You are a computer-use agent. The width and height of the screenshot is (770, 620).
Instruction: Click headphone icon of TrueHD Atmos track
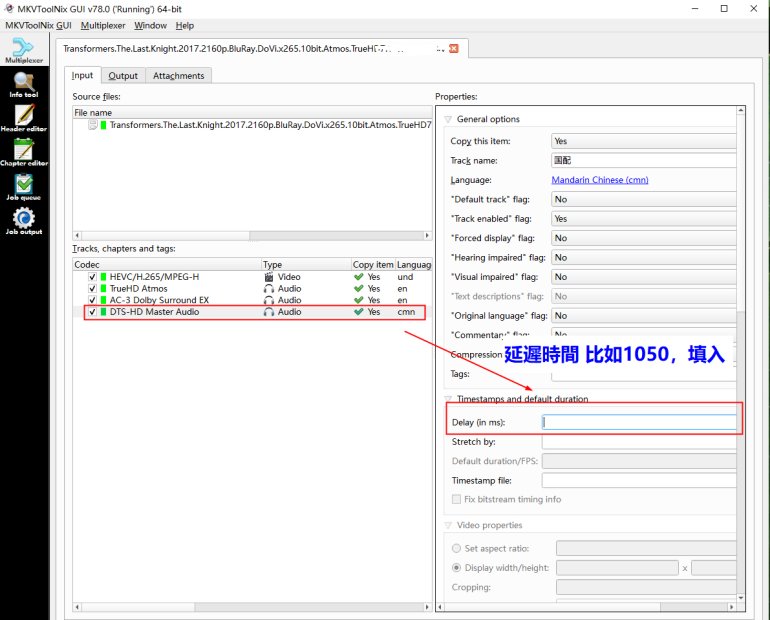269,289
